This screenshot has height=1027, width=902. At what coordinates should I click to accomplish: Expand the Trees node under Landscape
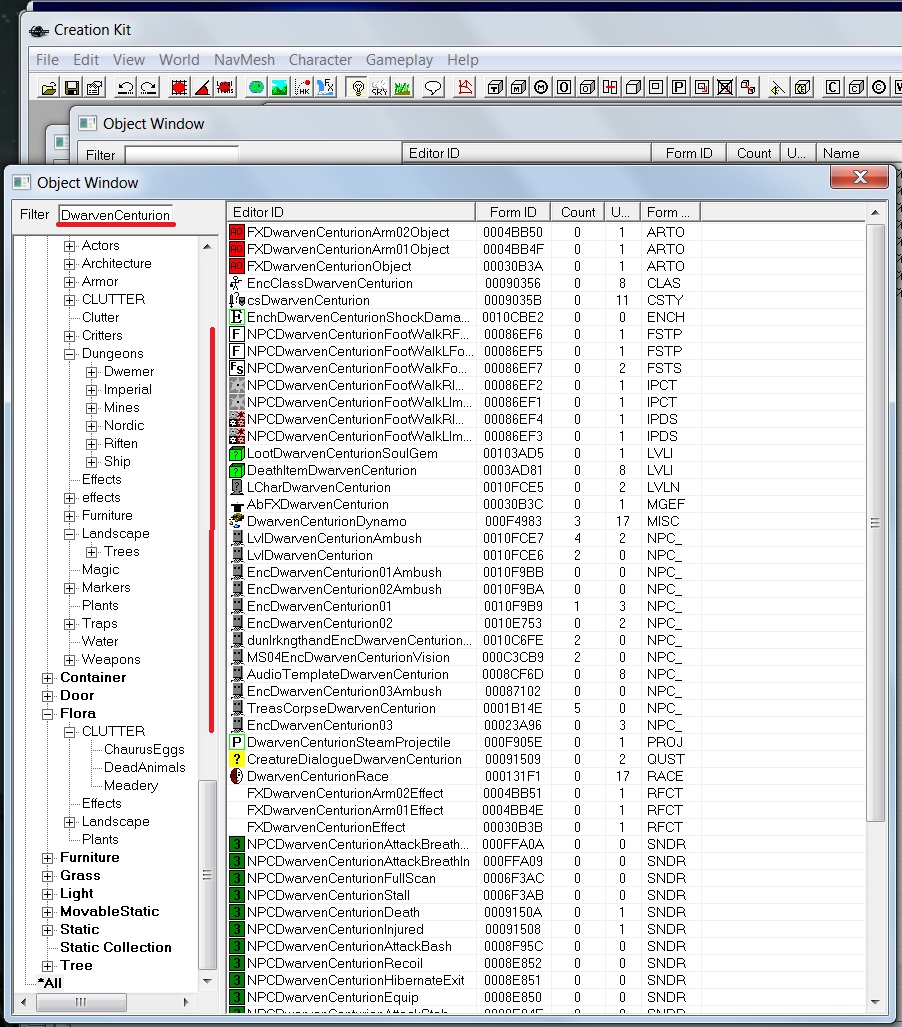[92, 552]
